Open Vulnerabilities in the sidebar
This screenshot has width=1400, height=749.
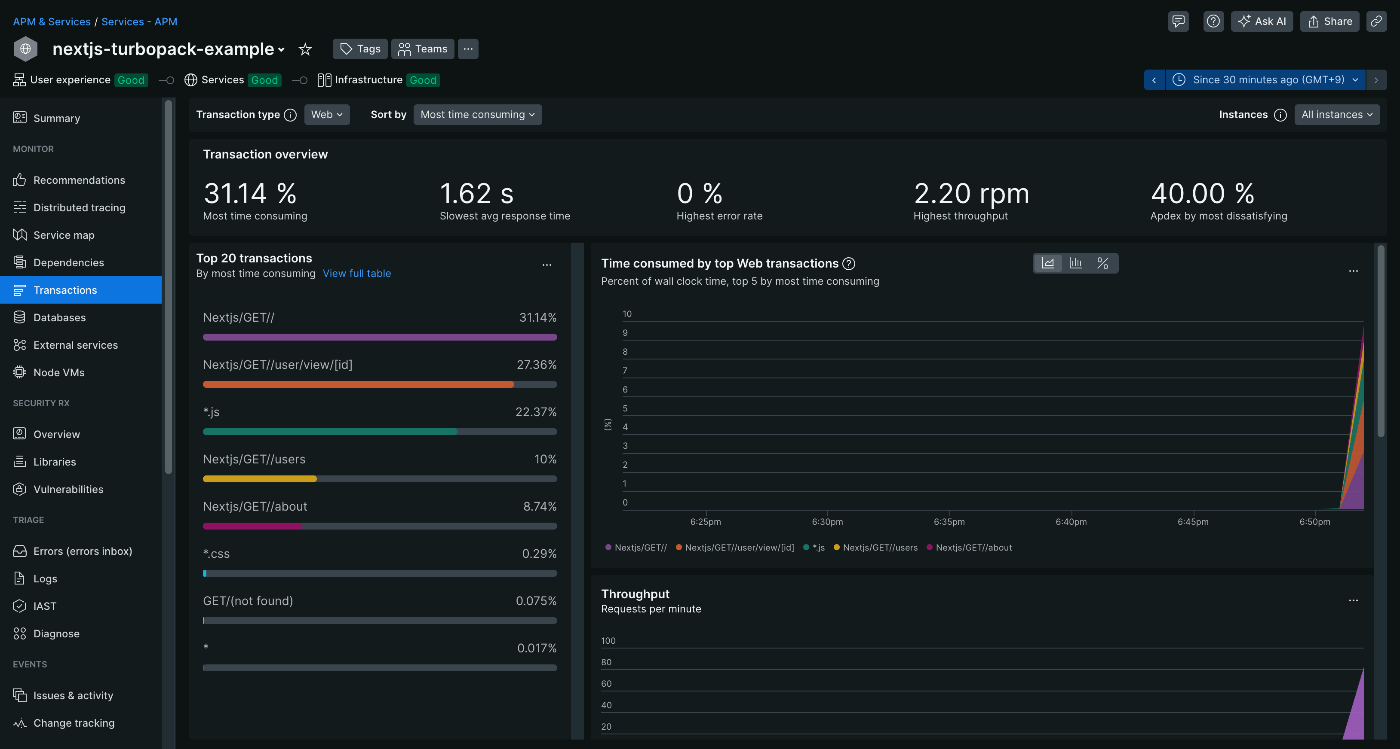point(81,489)
